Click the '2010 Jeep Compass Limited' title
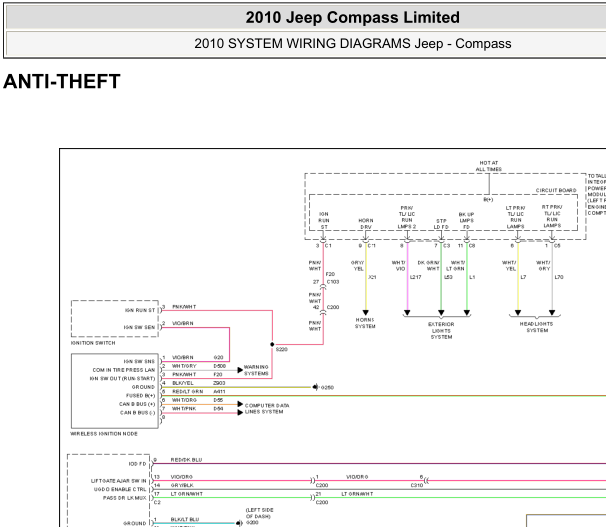Image resolution: width=606 pixels, height=527 pixels. (352, 18)
